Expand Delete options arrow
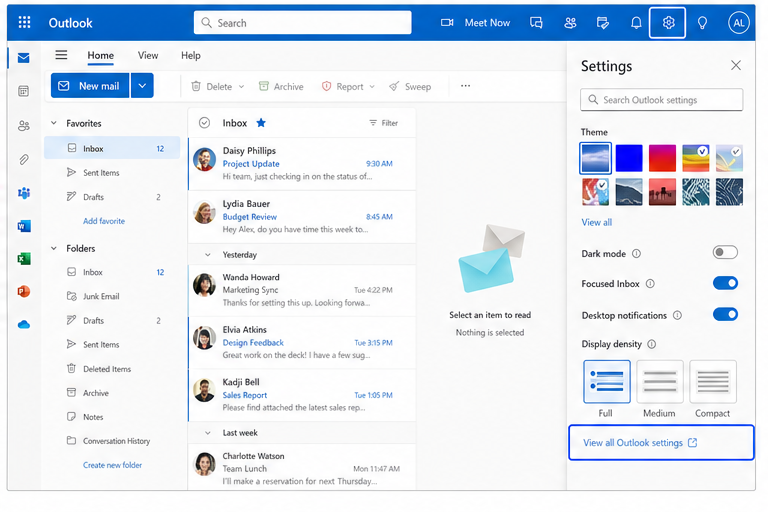 tap(241, 87)
